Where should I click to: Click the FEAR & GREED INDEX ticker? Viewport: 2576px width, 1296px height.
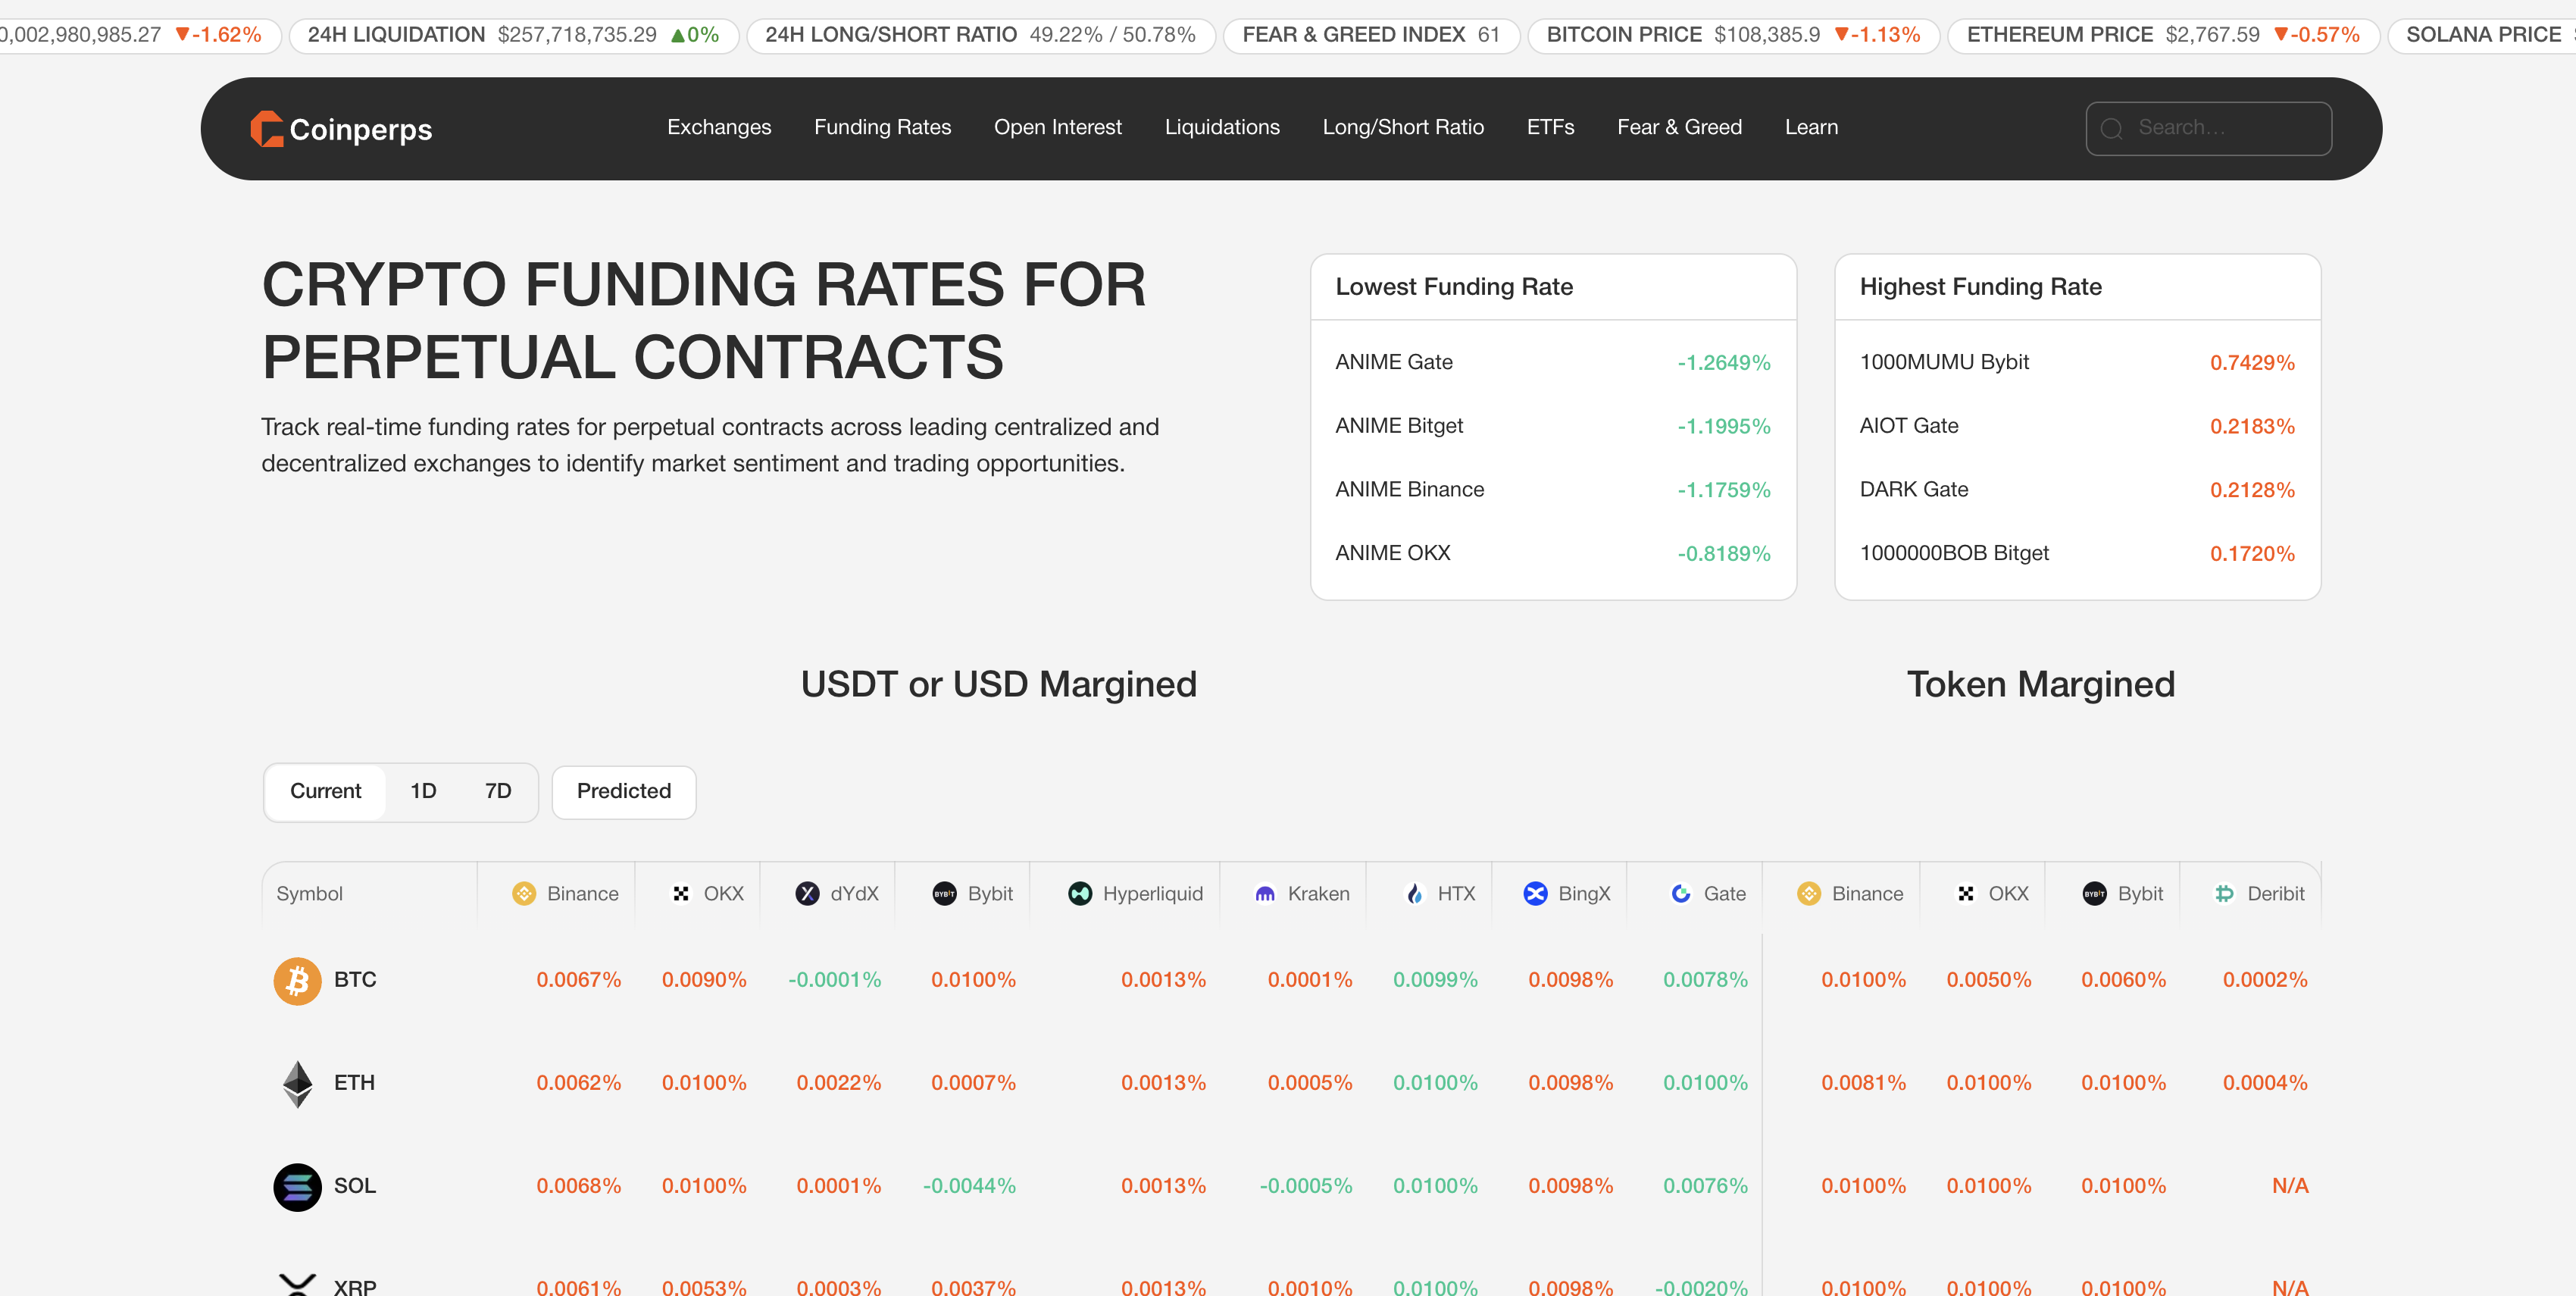(x=1371, y=35)
